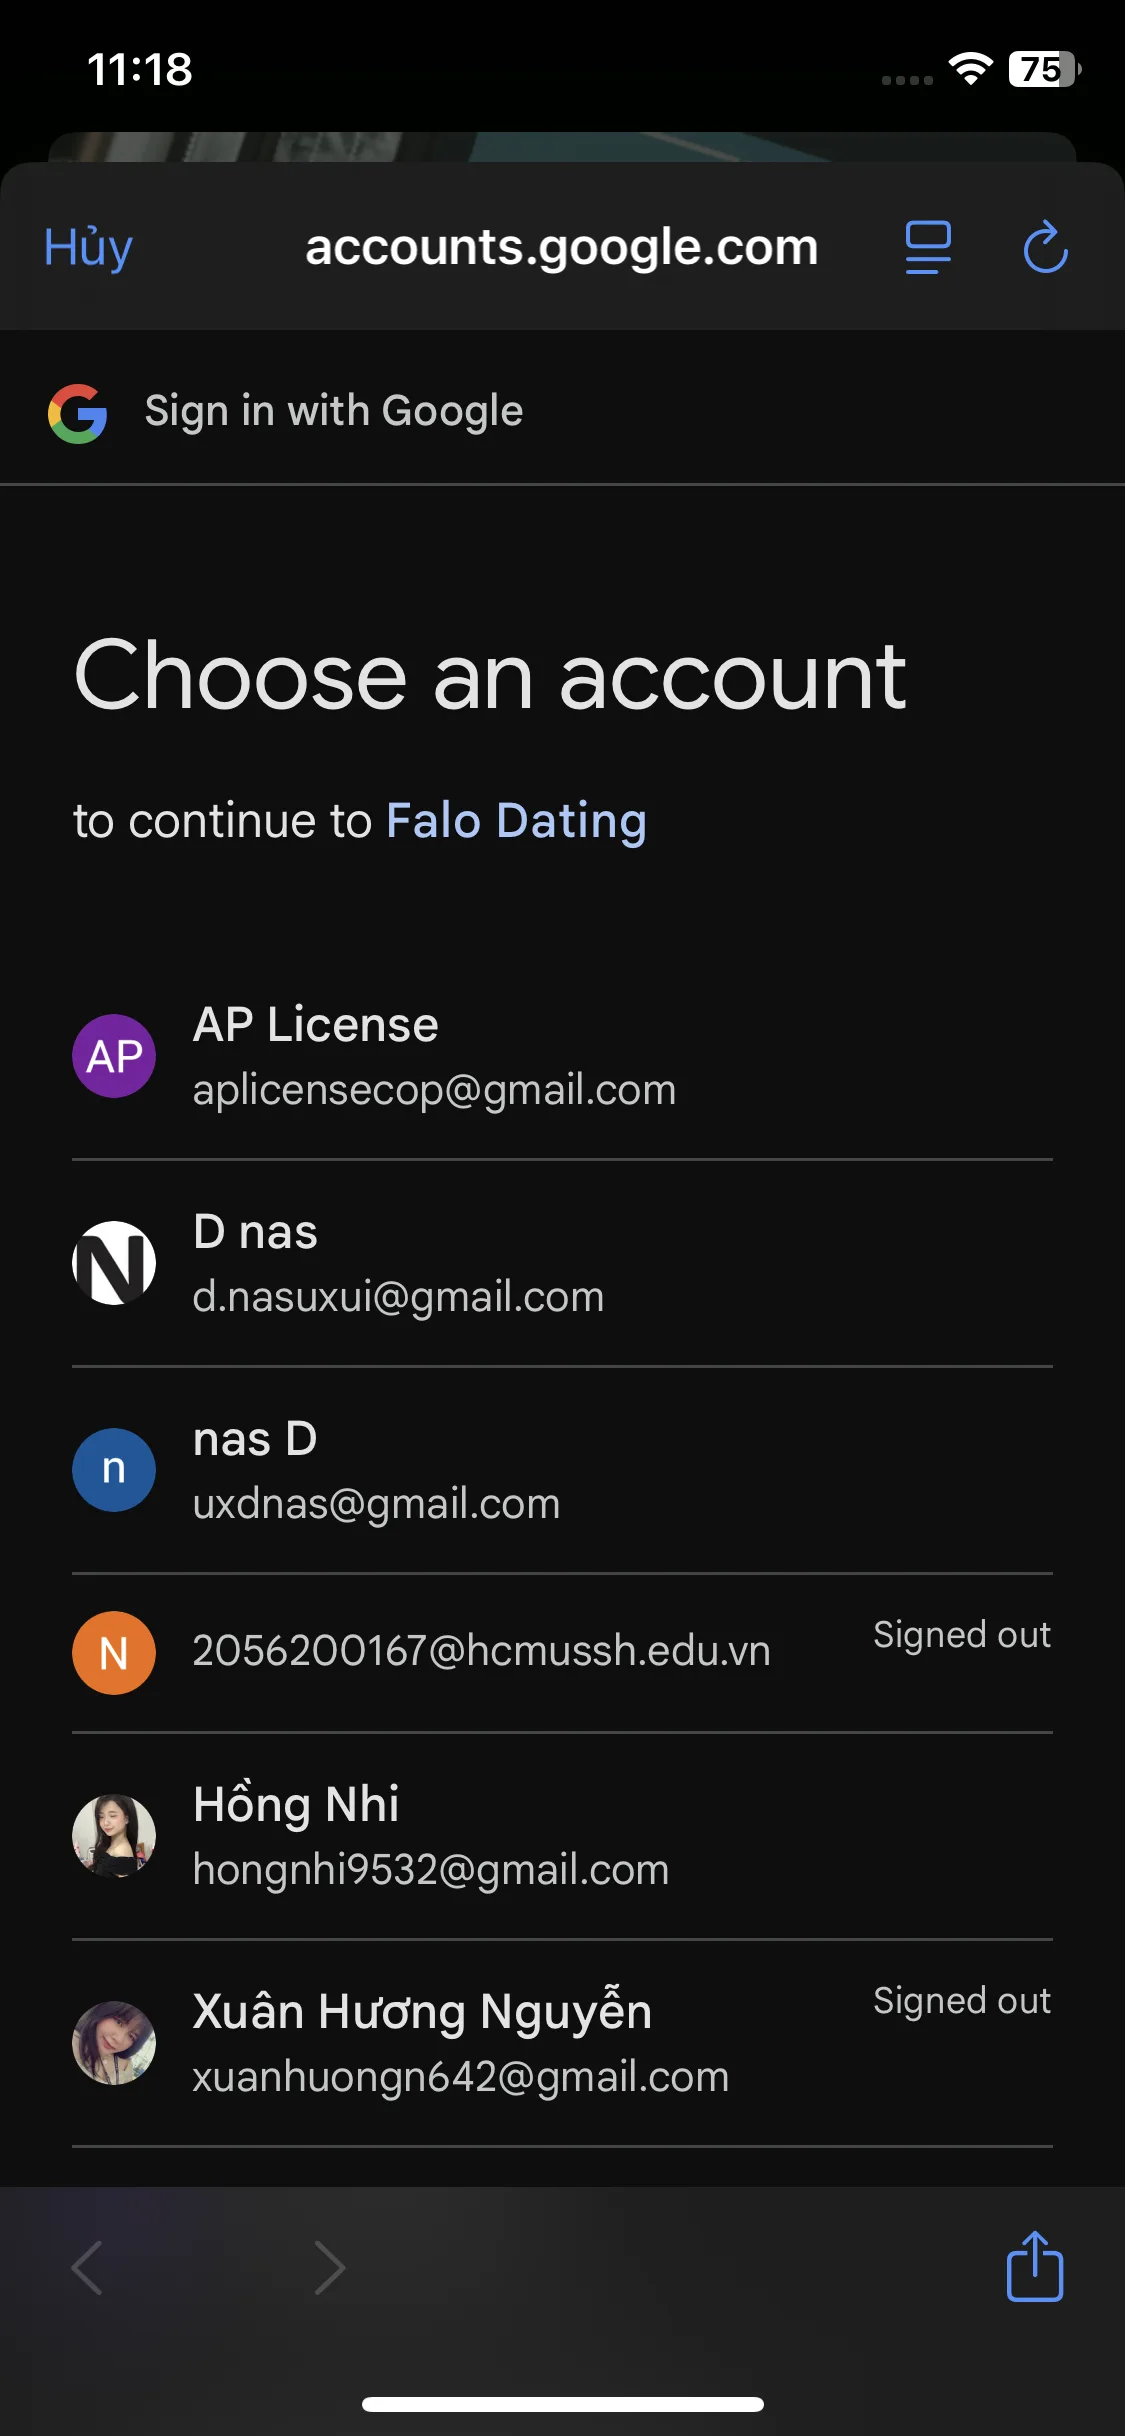Open the page reader options icon
The width and height of the screenshot is (1125, 2436).
[x=927, y=247]
